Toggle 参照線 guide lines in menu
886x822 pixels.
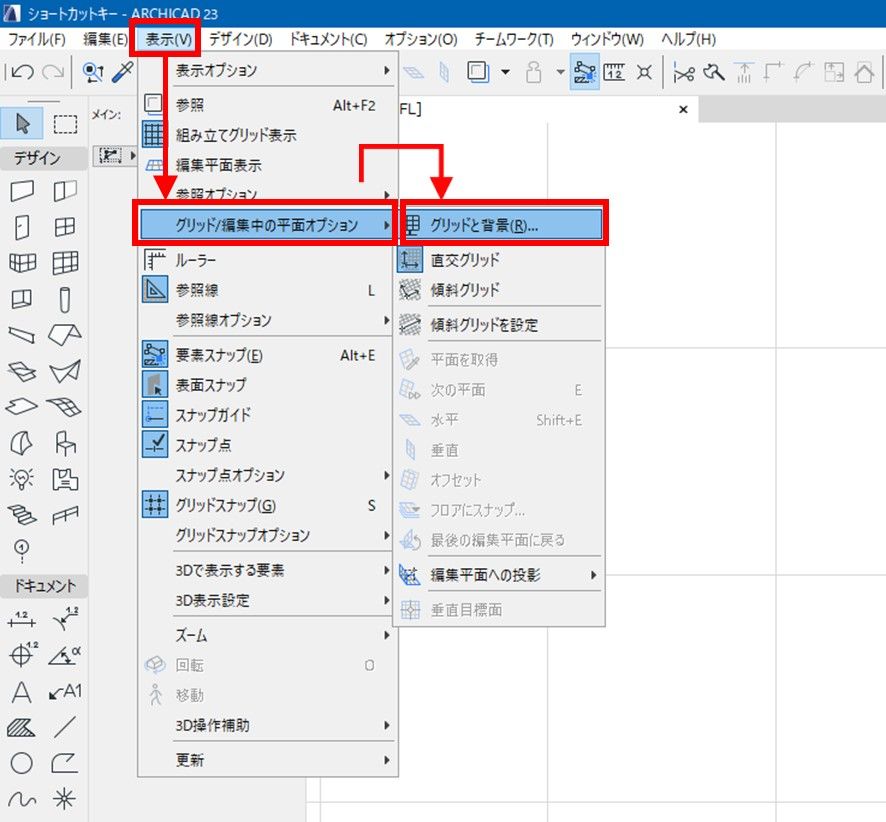click(x=268, y=290)
